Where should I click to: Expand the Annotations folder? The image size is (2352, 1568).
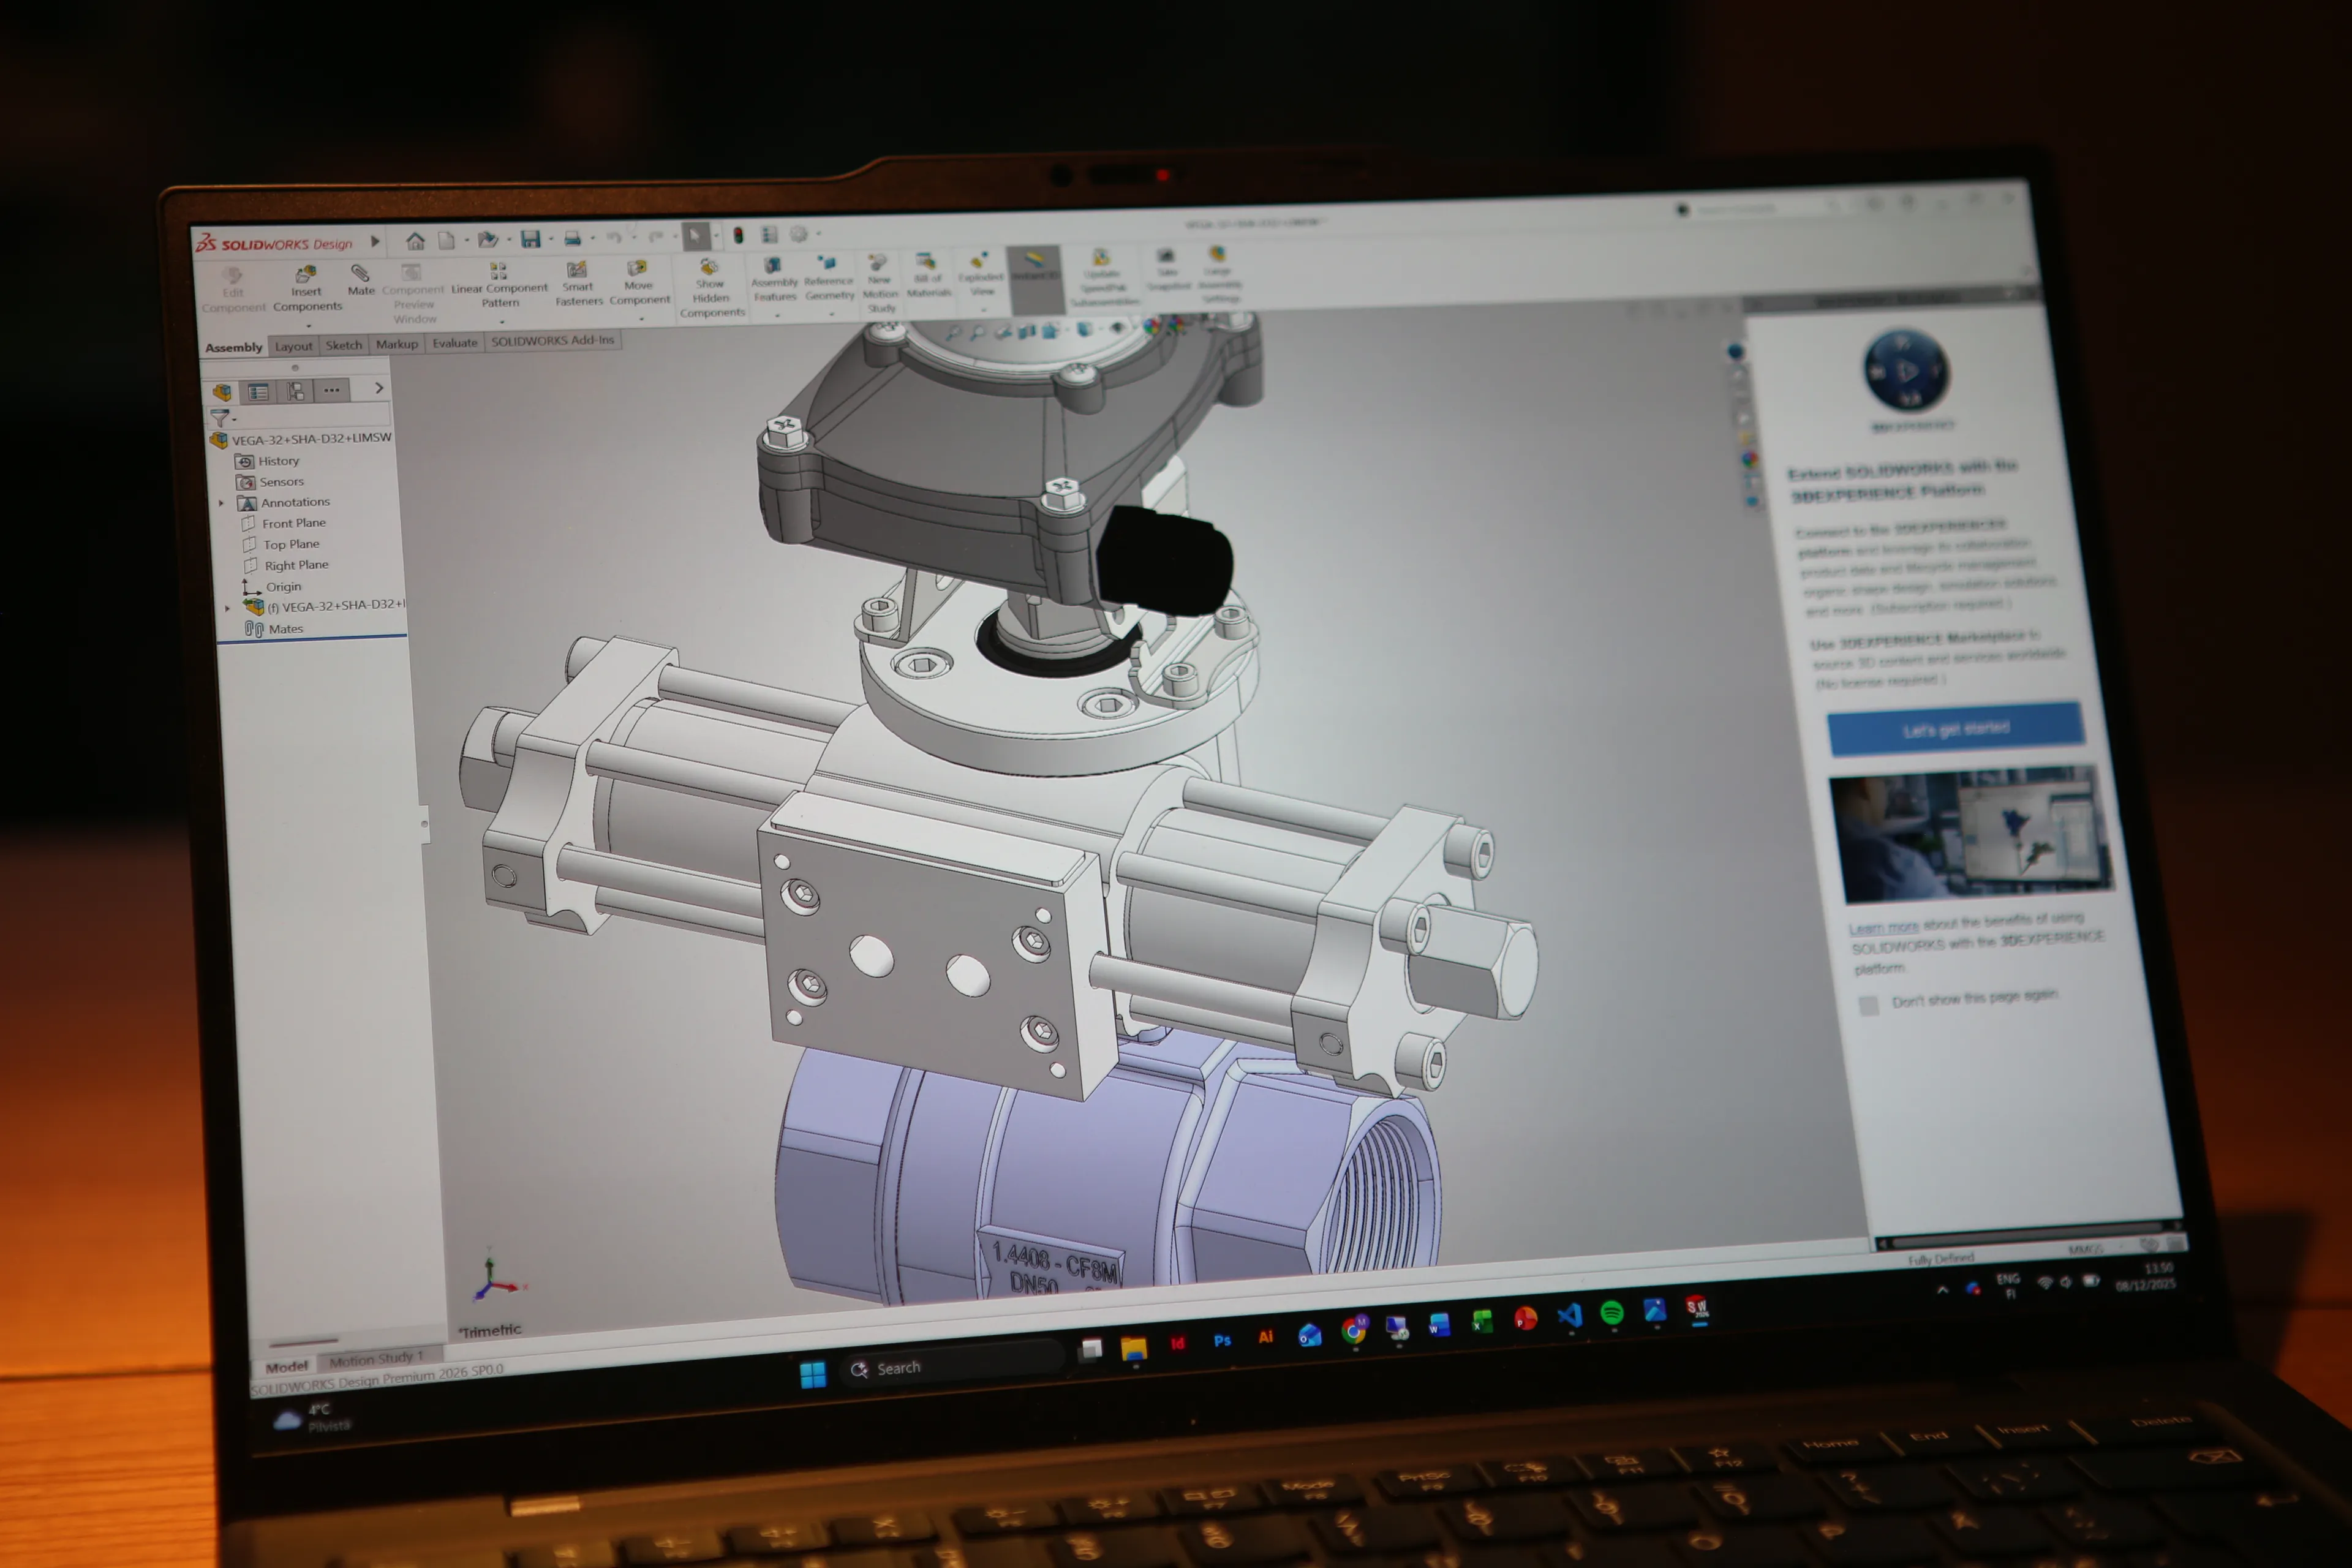pyautogui.click(x=222, y=502)
